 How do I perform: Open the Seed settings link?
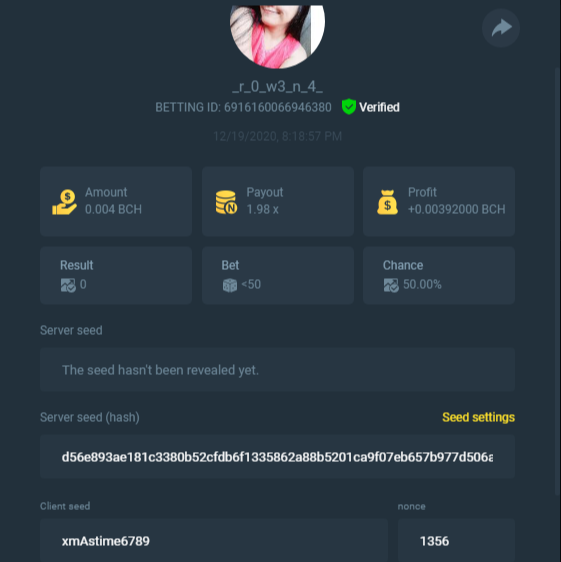(478, 417)
